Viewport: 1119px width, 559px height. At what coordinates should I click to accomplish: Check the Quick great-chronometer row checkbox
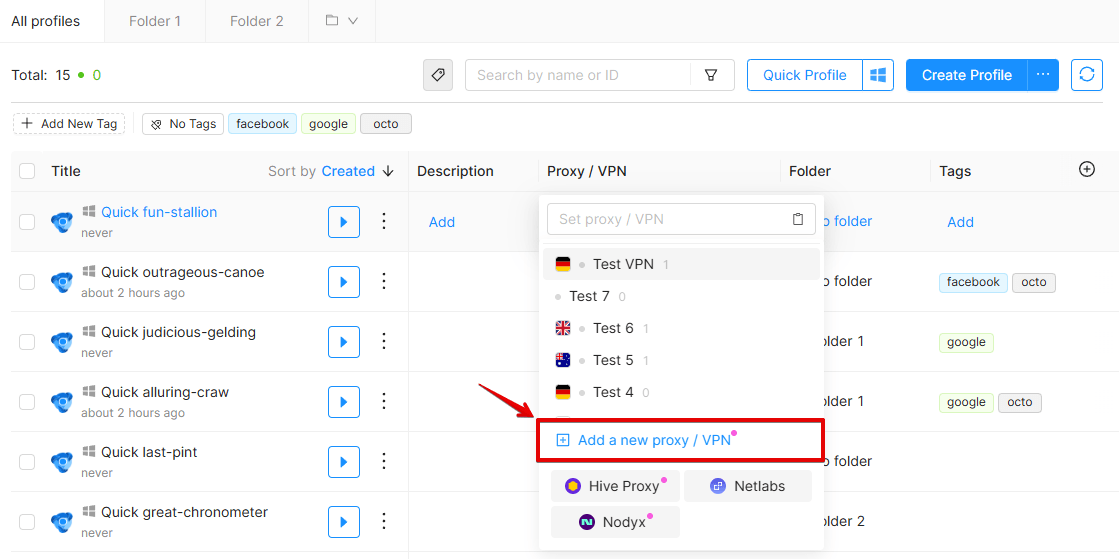(27, 522)
